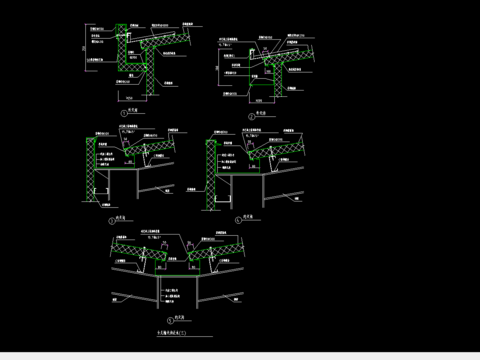Click the horizontal dimension line below detail 1
480x360 pixels.
(132, 101)
